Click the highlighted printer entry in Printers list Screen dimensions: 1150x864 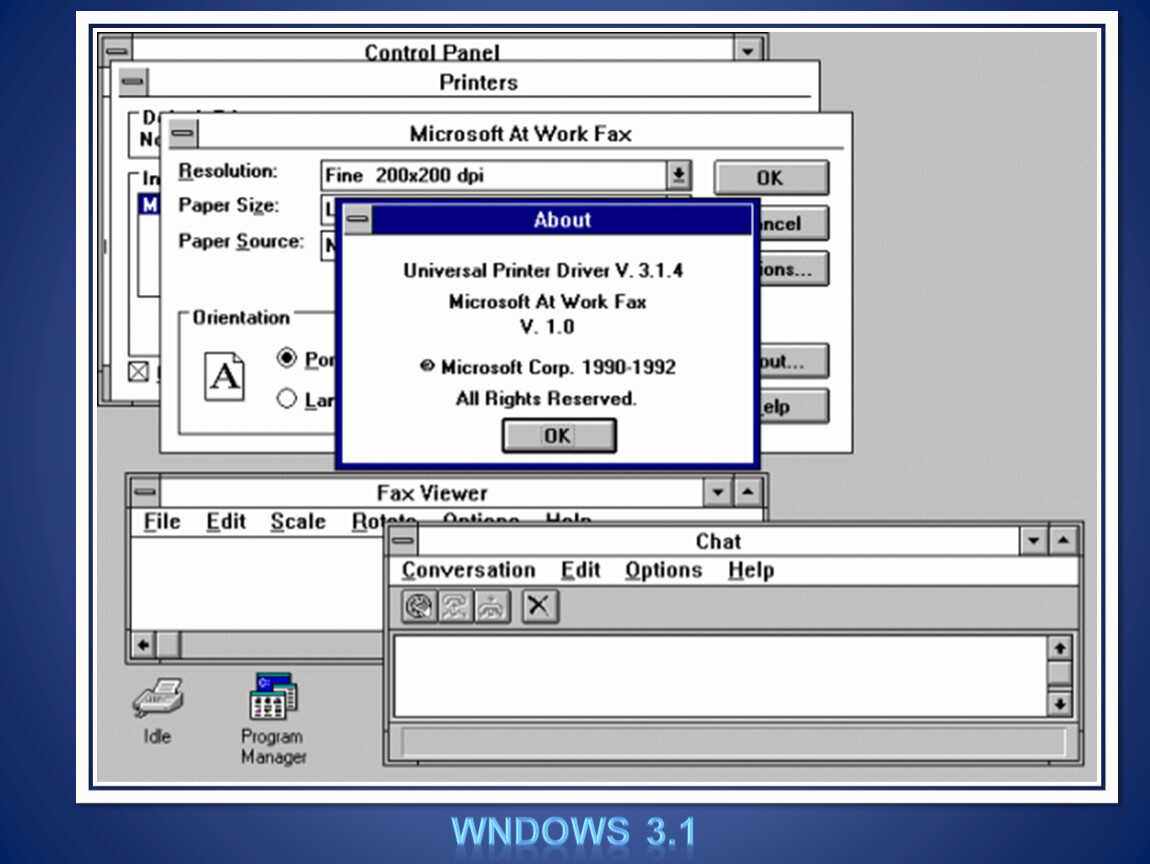click(x=149, y=205)
